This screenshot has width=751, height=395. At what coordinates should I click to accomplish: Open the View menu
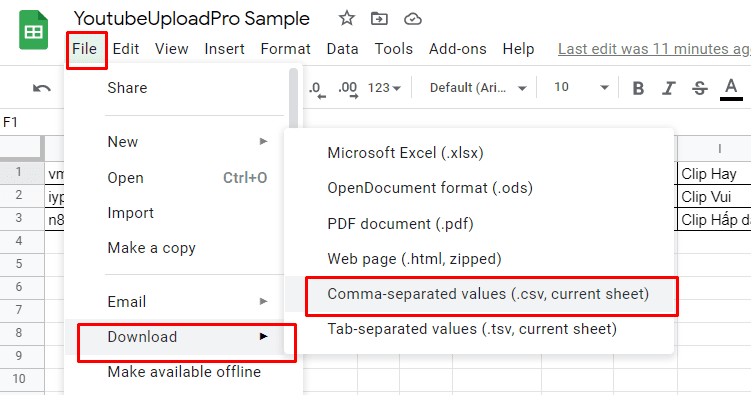pyautogui.click(x=171, y=49)
